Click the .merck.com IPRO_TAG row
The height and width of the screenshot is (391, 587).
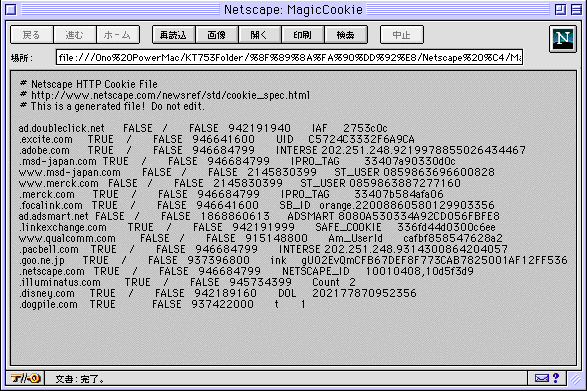click(231, 194)
